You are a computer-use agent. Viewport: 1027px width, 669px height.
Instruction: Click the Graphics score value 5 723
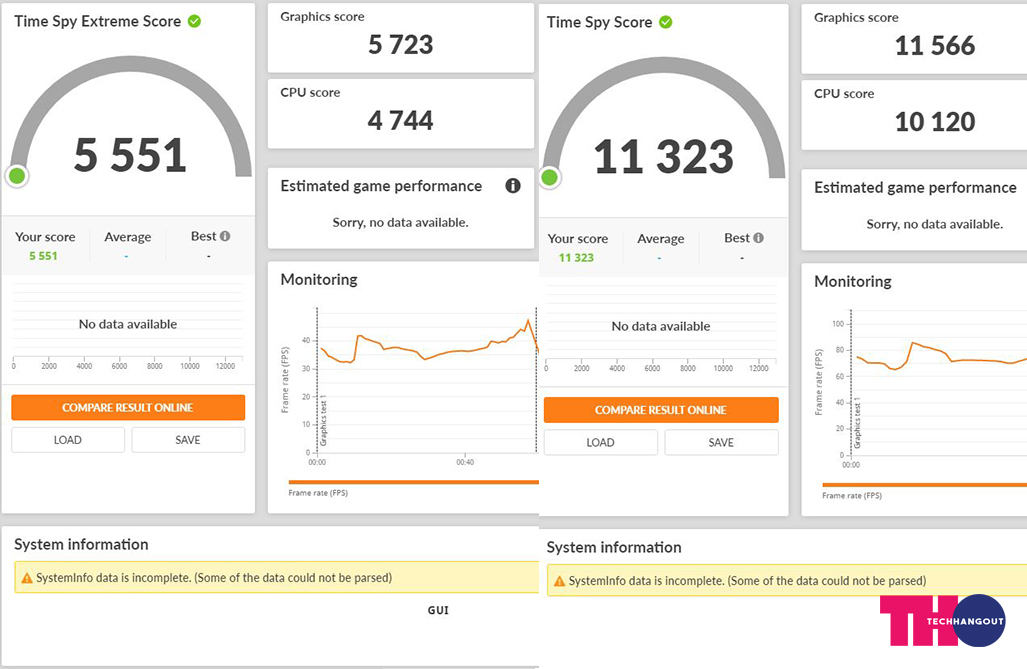401,45
